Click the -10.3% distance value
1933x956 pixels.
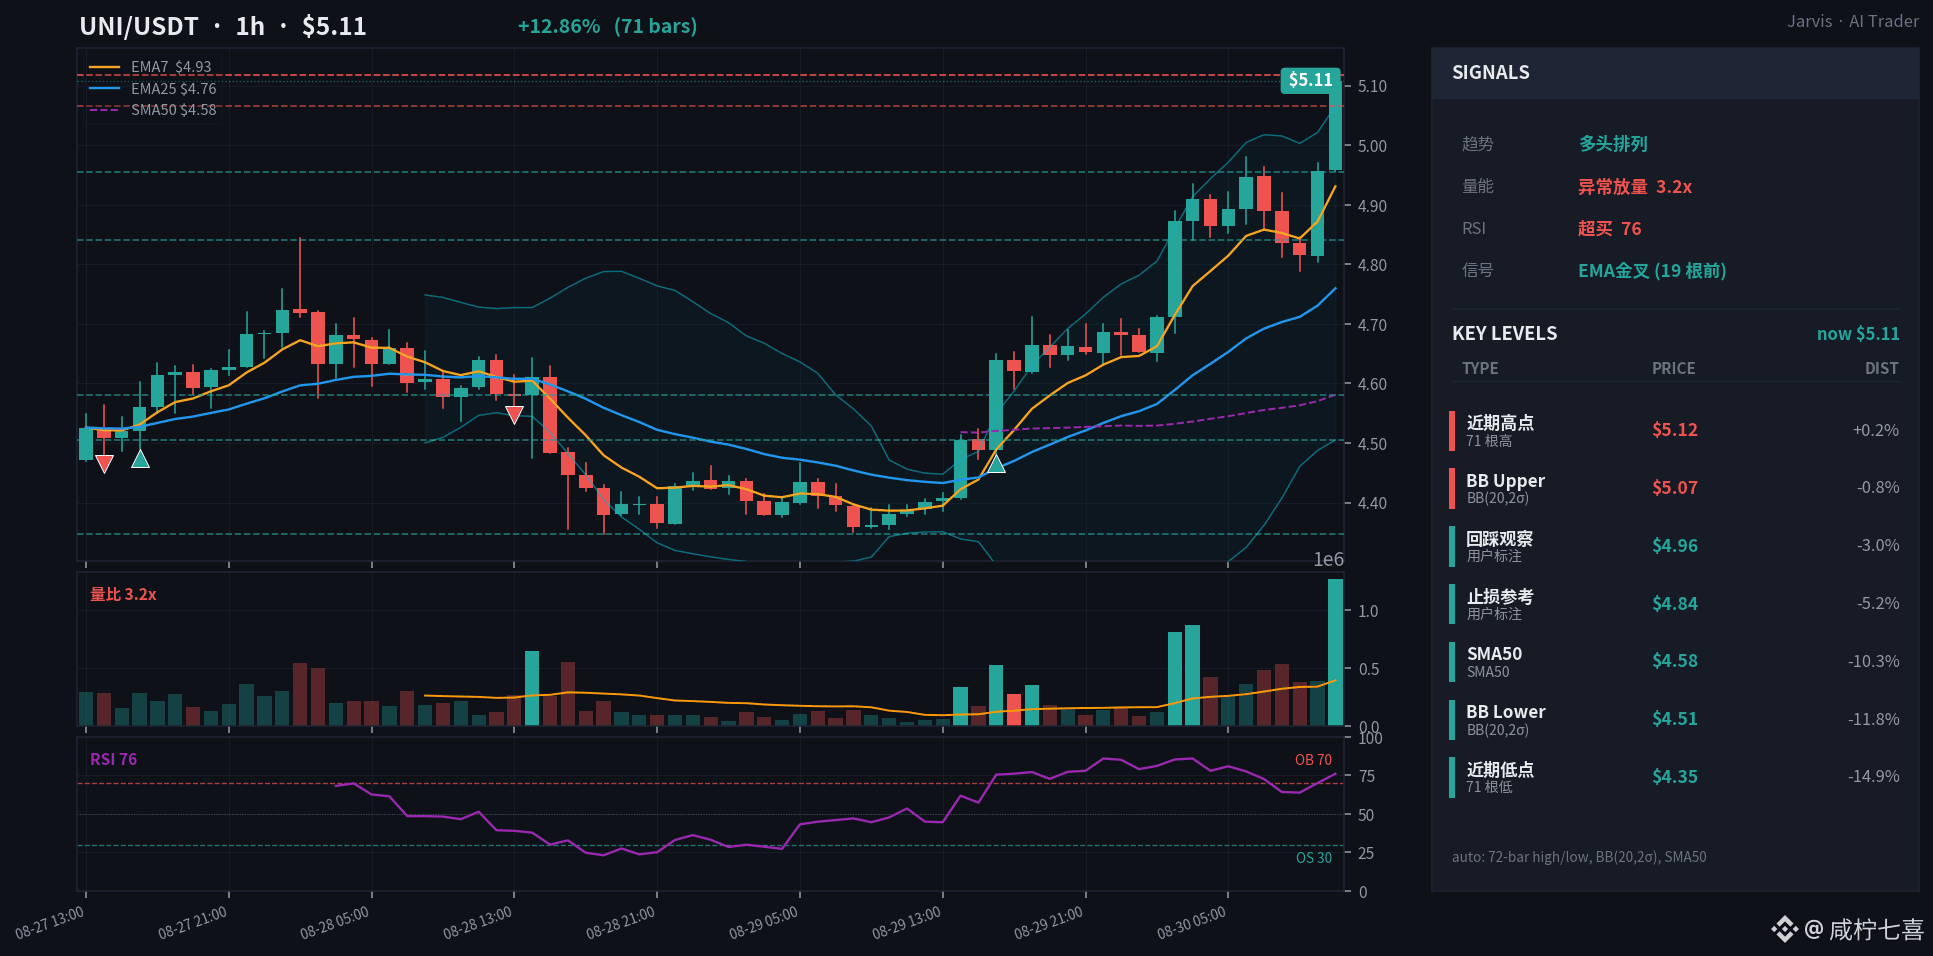[1873, 661]
